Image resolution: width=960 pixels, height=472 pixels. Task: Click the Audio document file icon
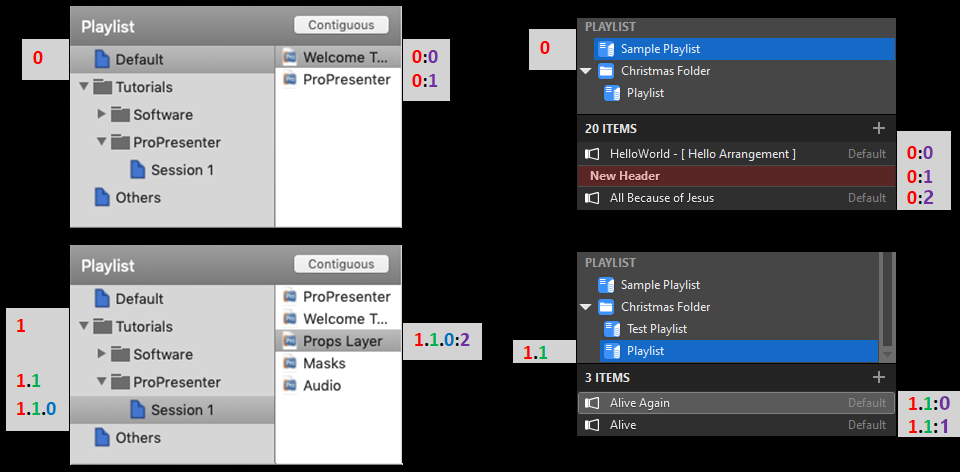pyautogui.click(x=289, y=385)
